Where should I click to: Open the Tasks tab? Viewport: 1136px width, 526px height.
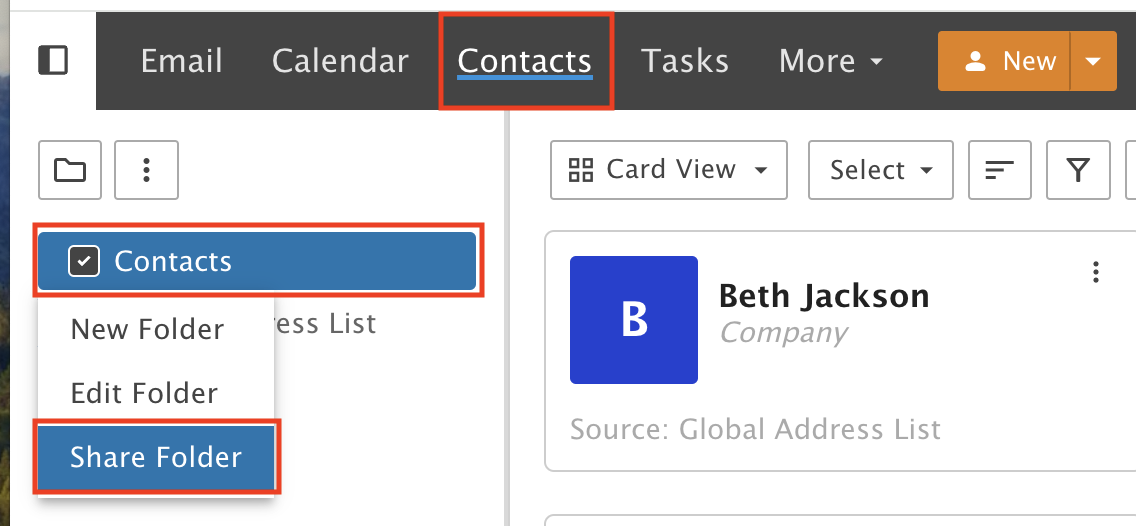click(x=685, y=61)
